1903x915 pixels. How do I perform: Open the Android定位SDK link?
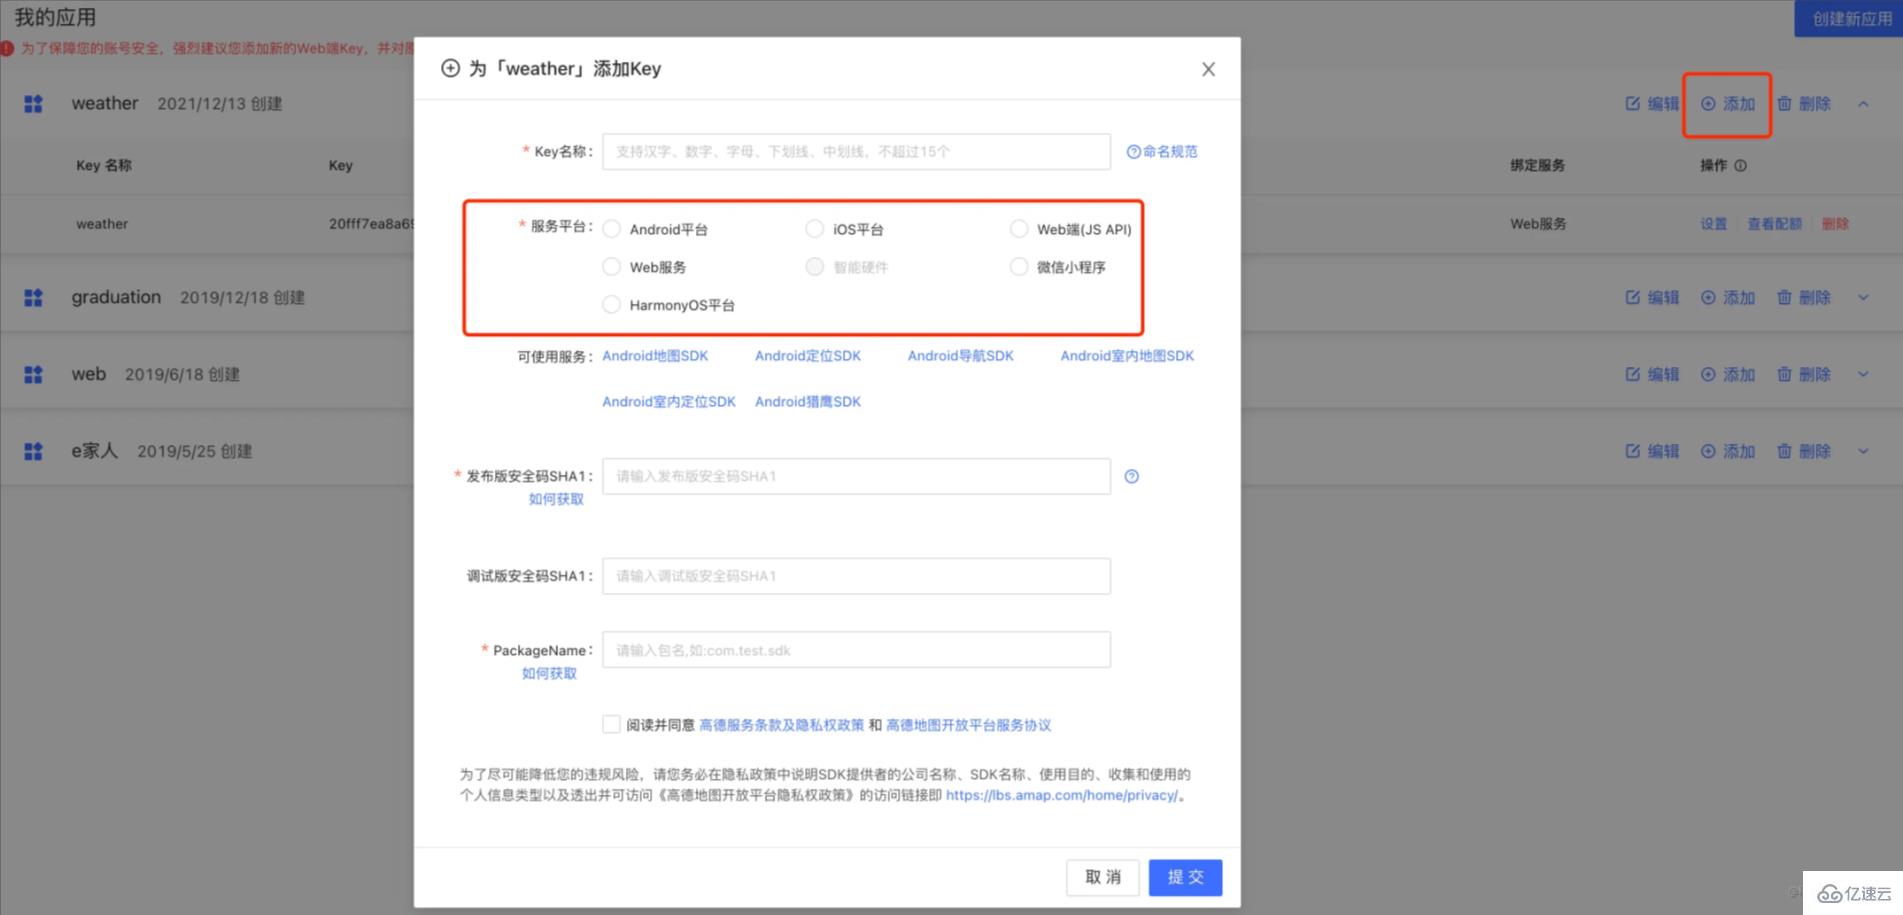[x=807, y=356]
